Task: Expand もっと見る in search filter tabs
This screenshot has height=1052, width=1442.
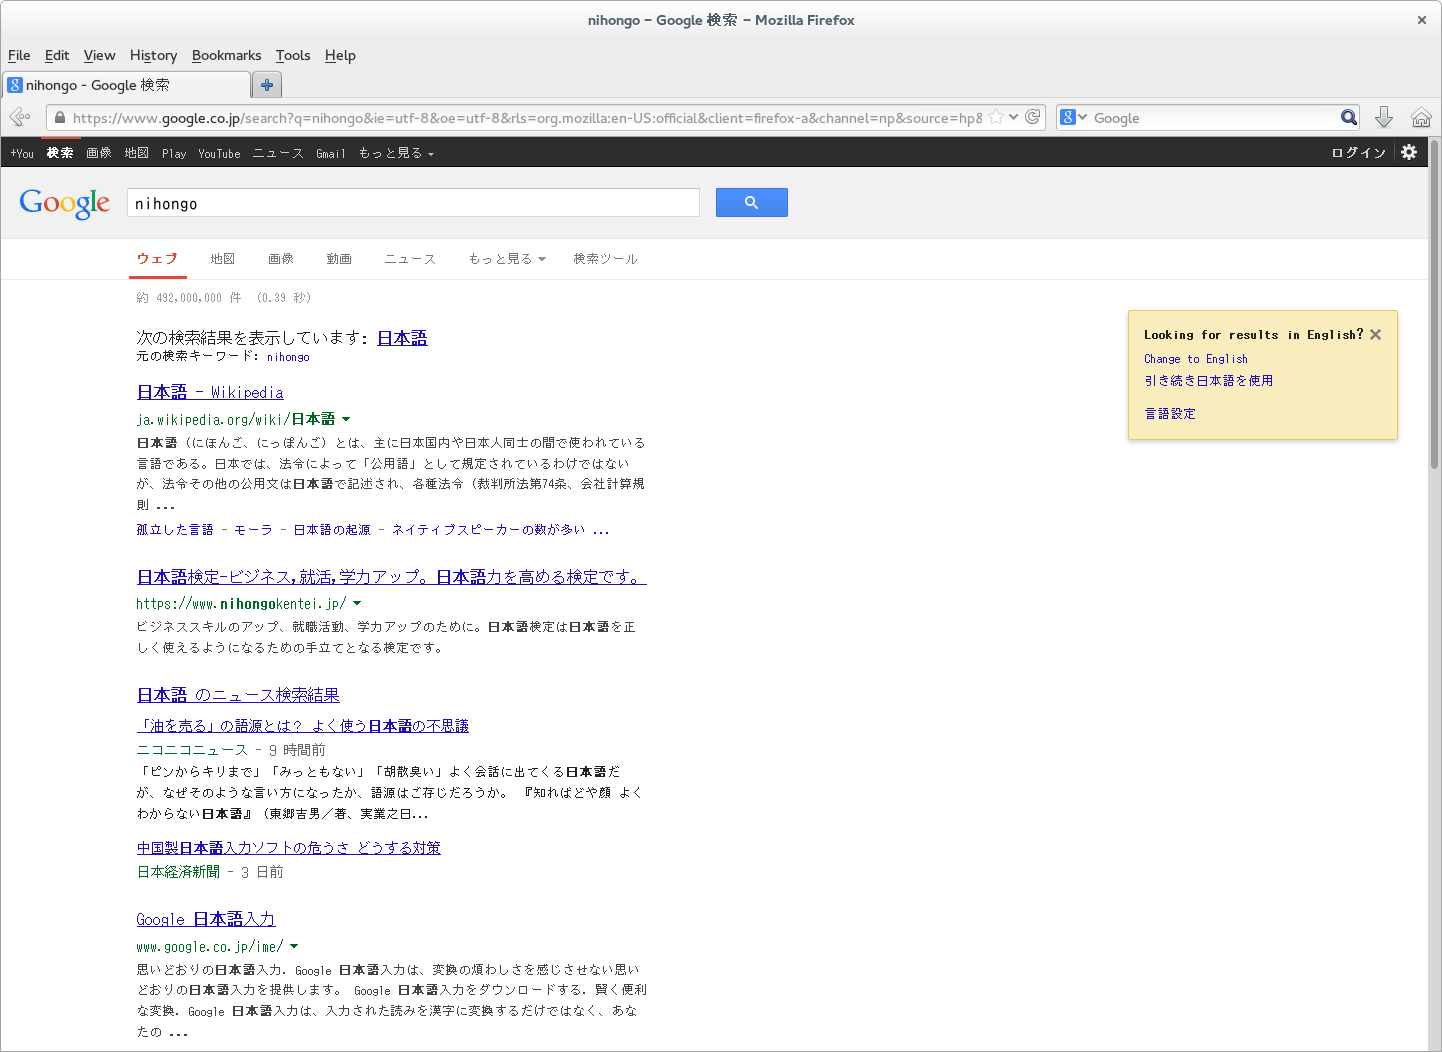Action: [507, 259]
